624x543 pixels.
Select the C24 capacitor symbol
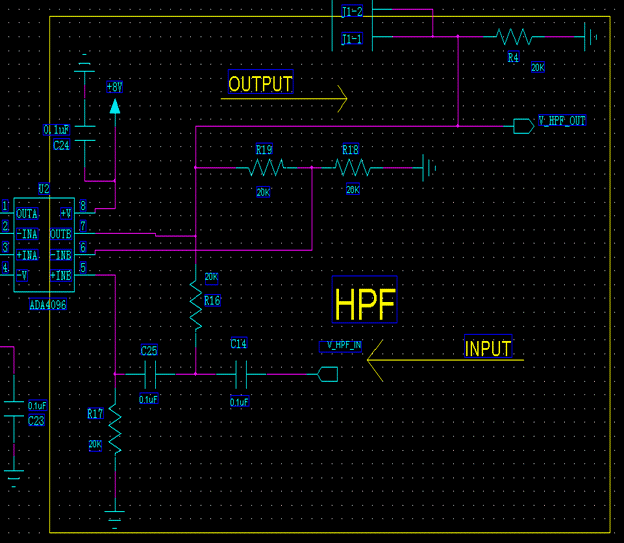(86, 132)
